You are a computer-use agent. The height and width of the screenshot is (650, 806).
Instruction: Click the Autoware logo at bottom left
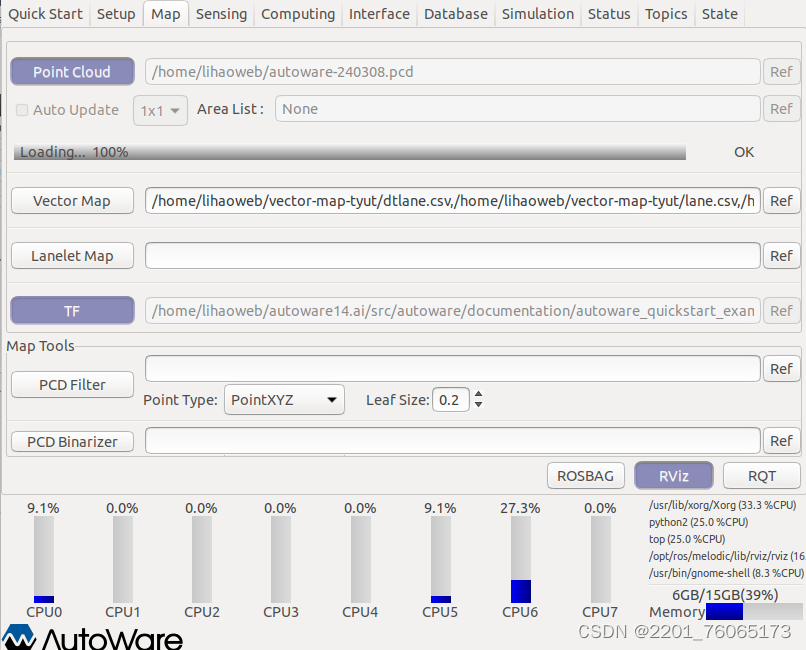coord(90,637)
